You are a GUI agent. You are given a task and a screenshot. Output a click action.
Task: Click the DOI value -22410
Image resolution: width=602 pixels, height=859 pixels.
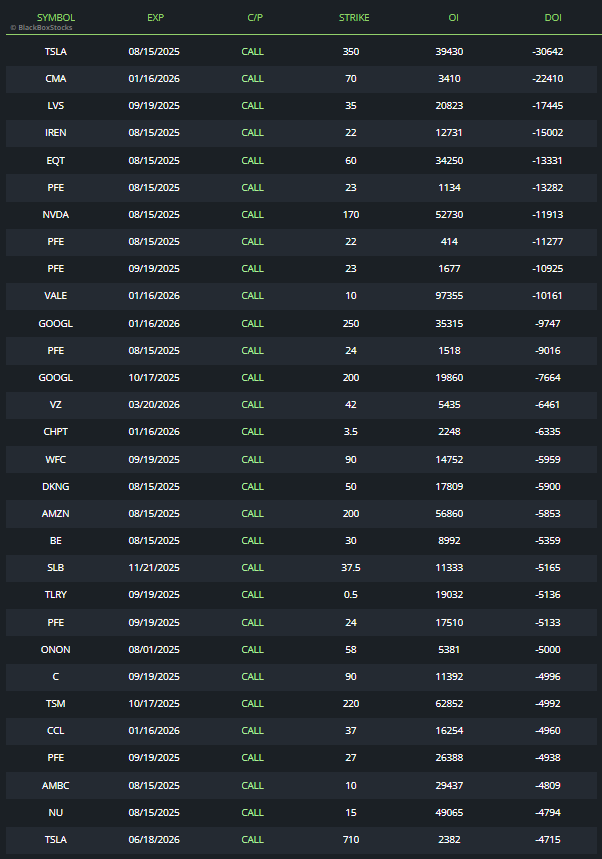click(x=548, y=78)
